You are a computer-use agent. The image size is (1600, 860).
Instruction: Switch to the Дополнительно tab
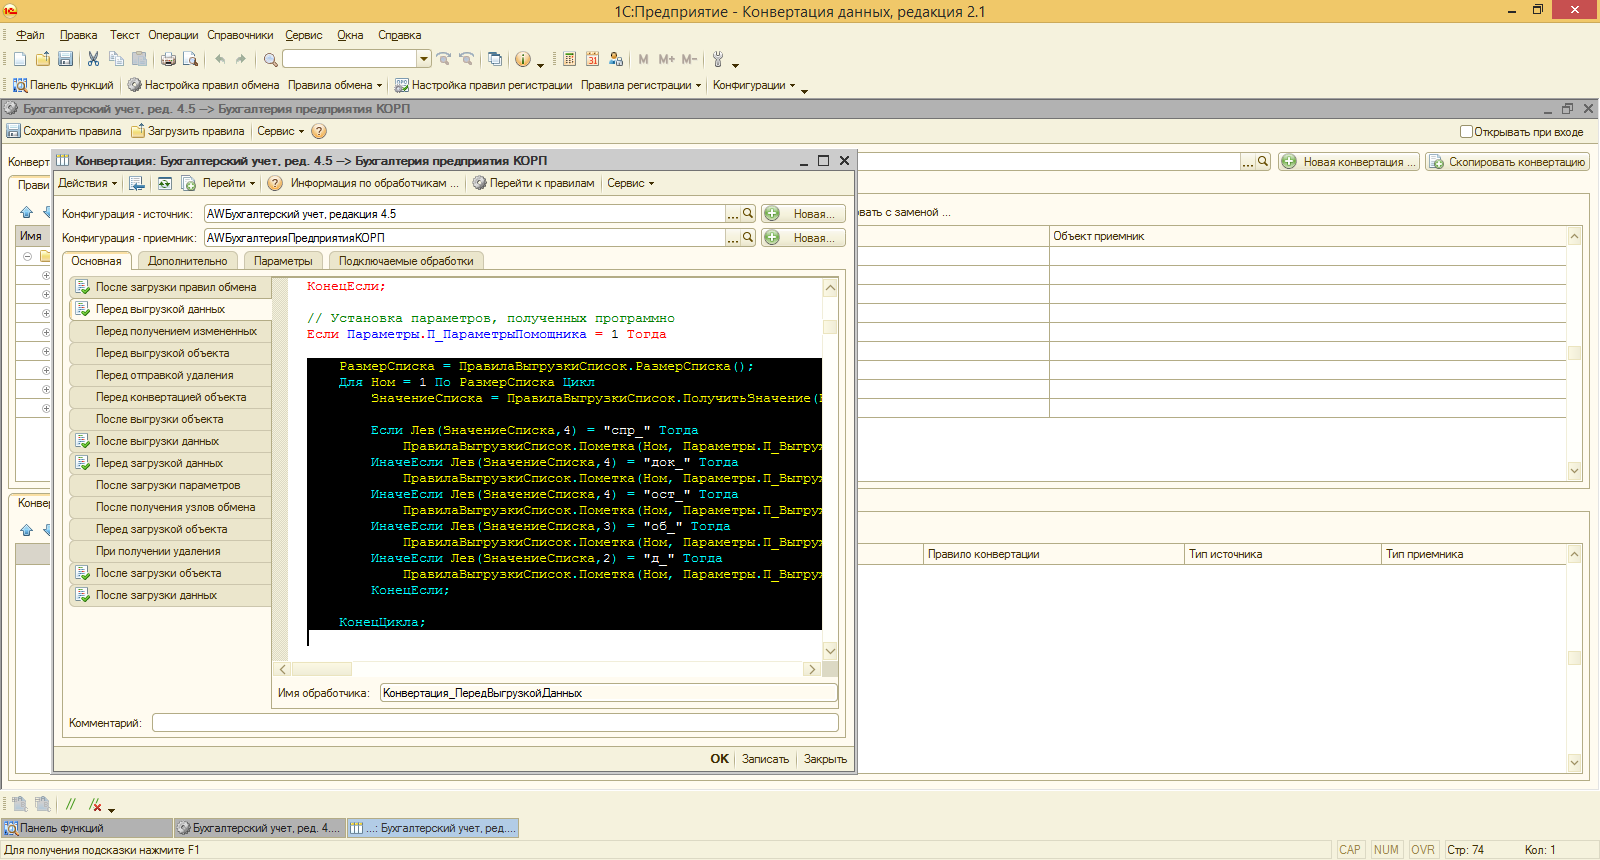tap(188, 261)
